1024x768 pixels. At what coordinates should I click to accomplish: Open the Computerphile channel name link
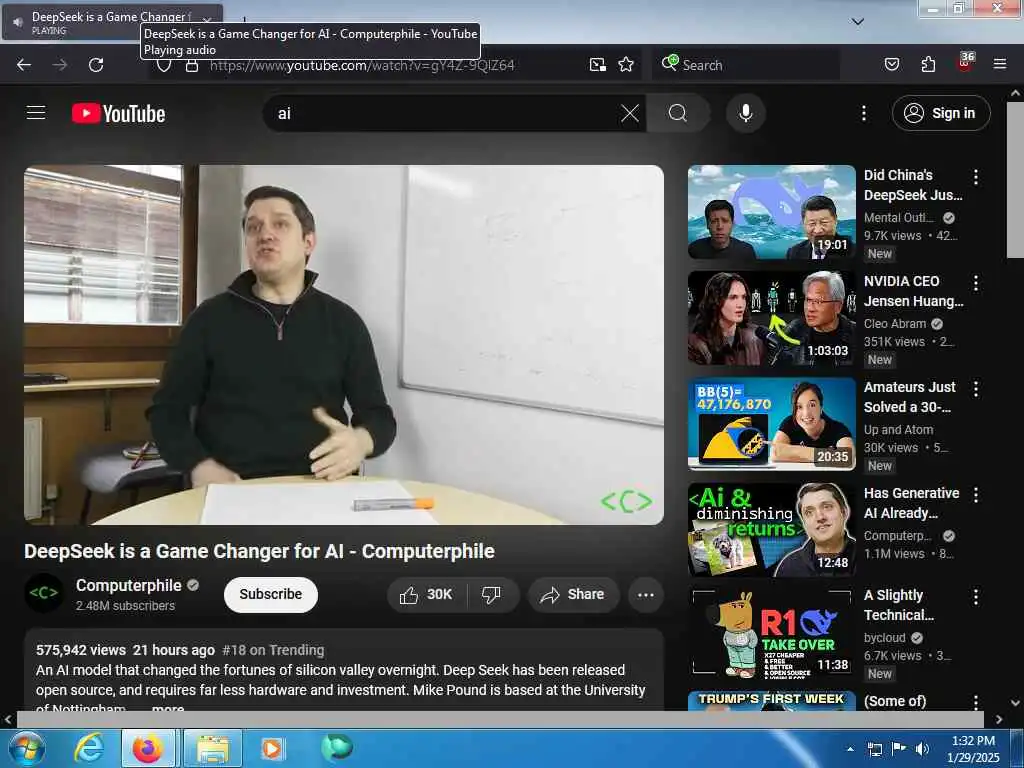point(129,585)
